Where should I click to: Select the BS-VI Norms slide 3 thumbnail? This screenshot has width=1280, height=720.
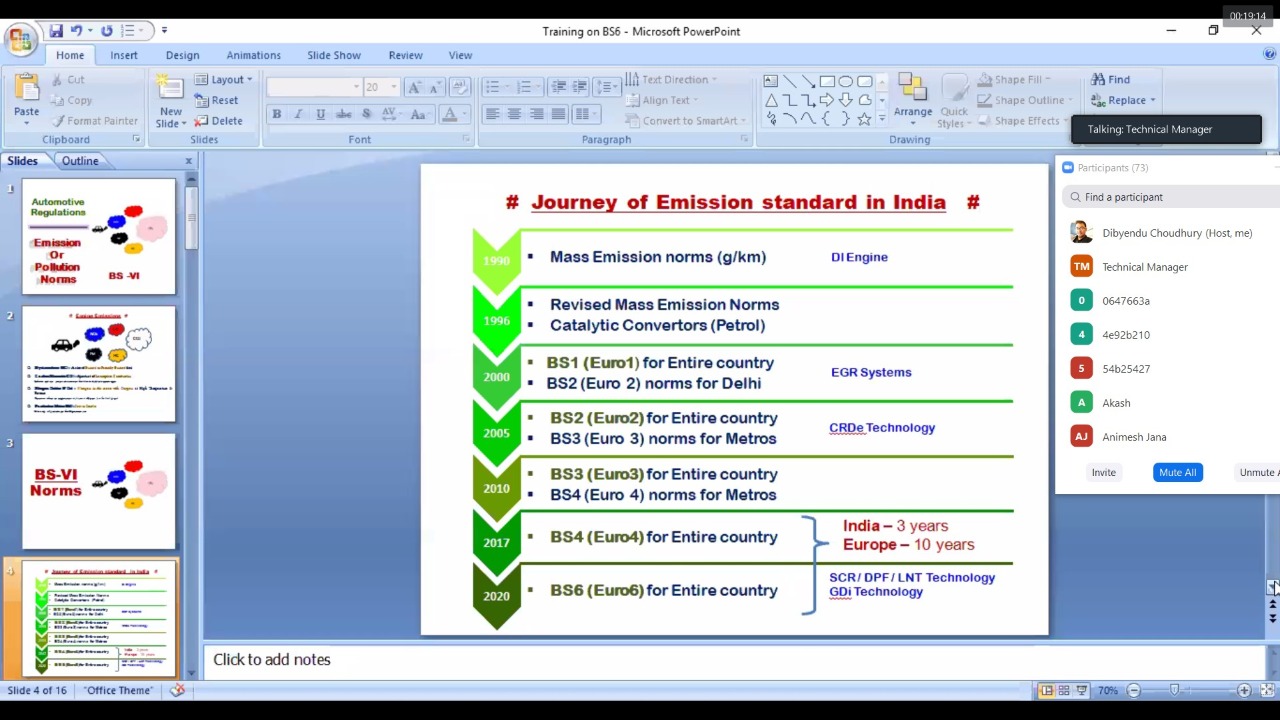pos(99,491)
